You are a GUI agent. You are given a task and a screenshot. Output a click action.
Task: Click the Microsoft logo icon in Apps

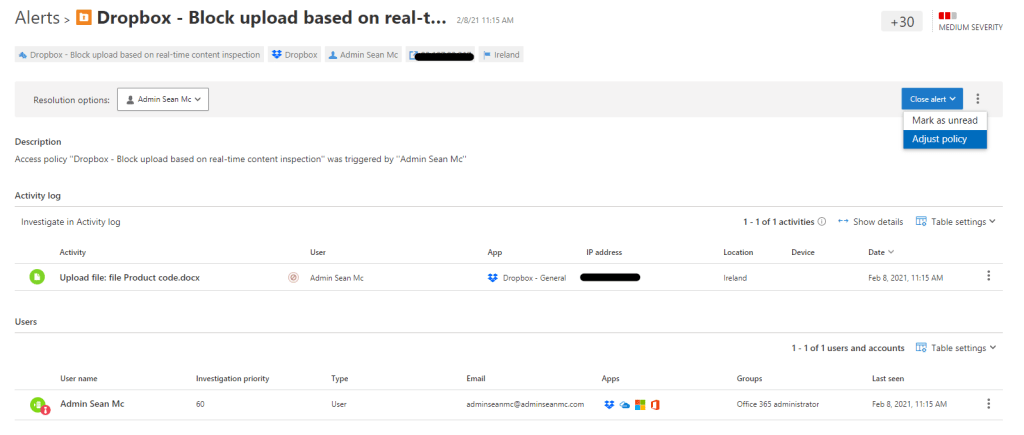pyautogui.click(x=640, y=404)
